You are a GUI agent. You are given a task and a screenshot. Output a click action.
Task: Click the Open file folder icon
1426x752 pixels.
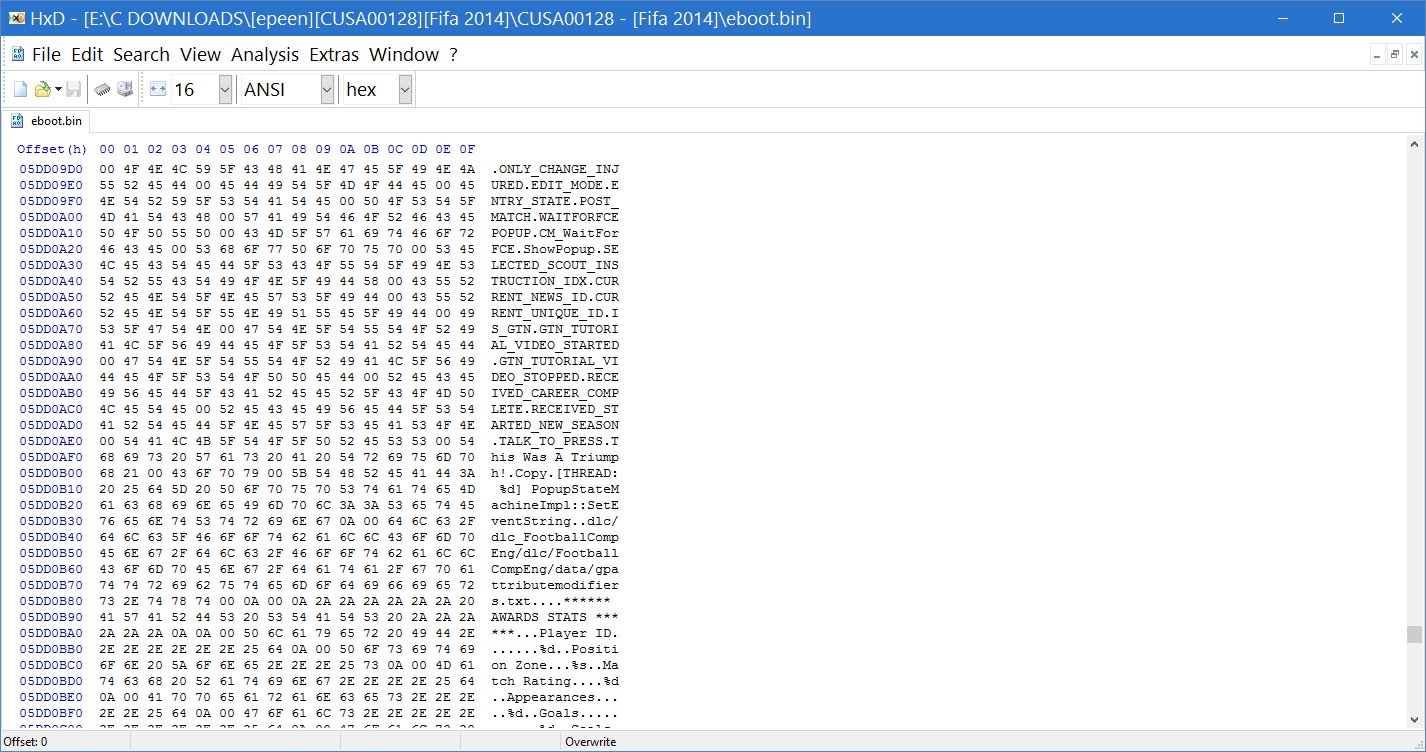[x=42, y=90]
